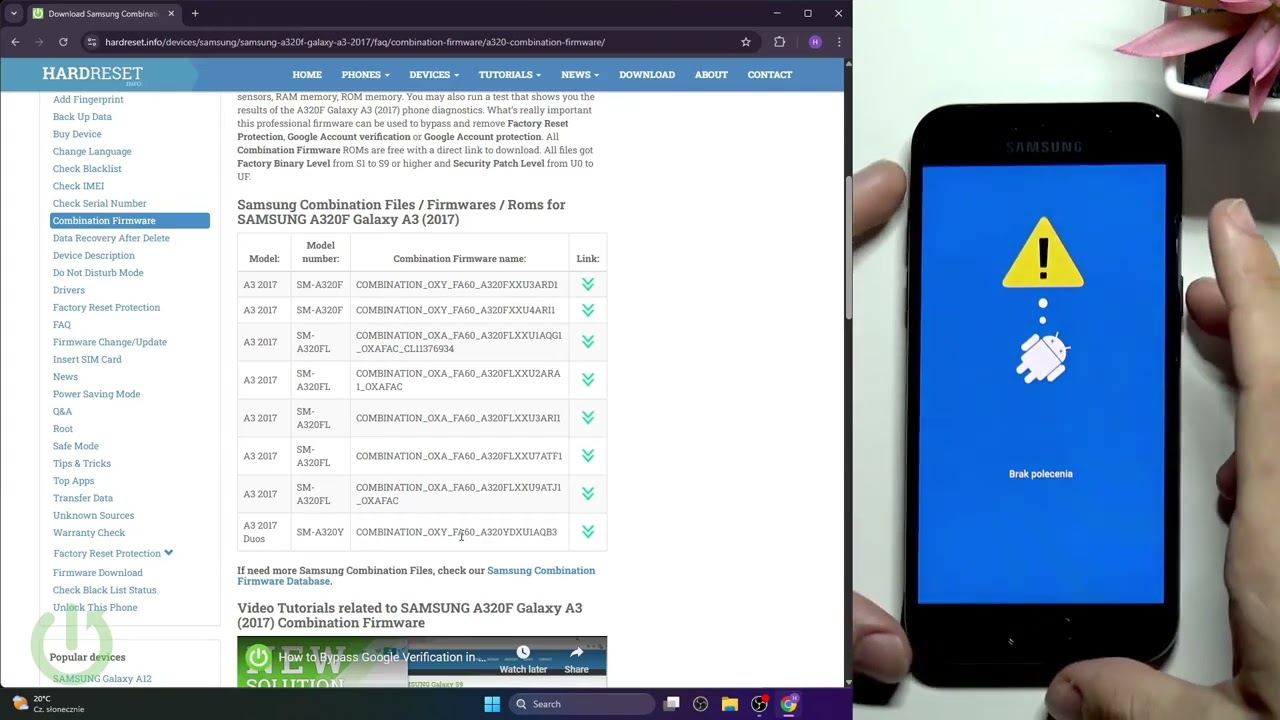
Task: Download A320FLXXU3ARI1 firmware via its arrow
Action: [x=588, y=418]
